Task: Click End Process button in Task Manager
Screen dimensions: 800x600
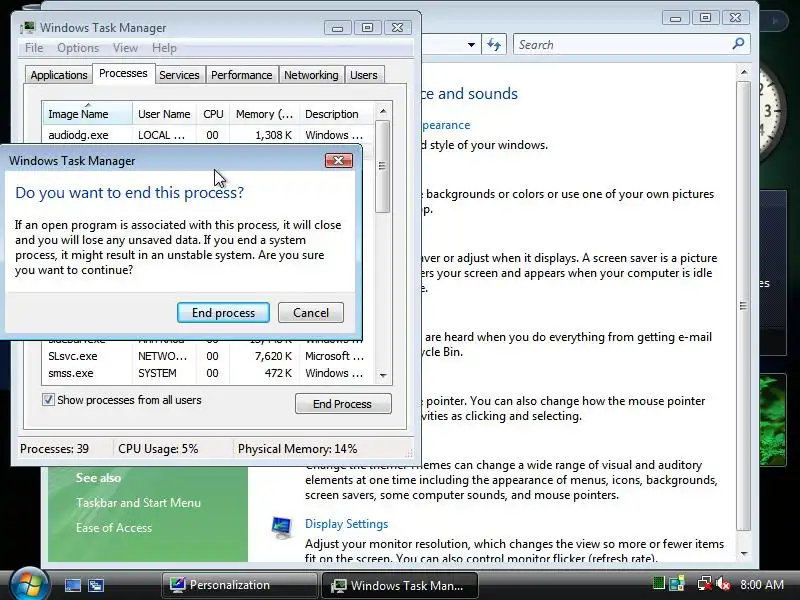Action: point(343,404)
